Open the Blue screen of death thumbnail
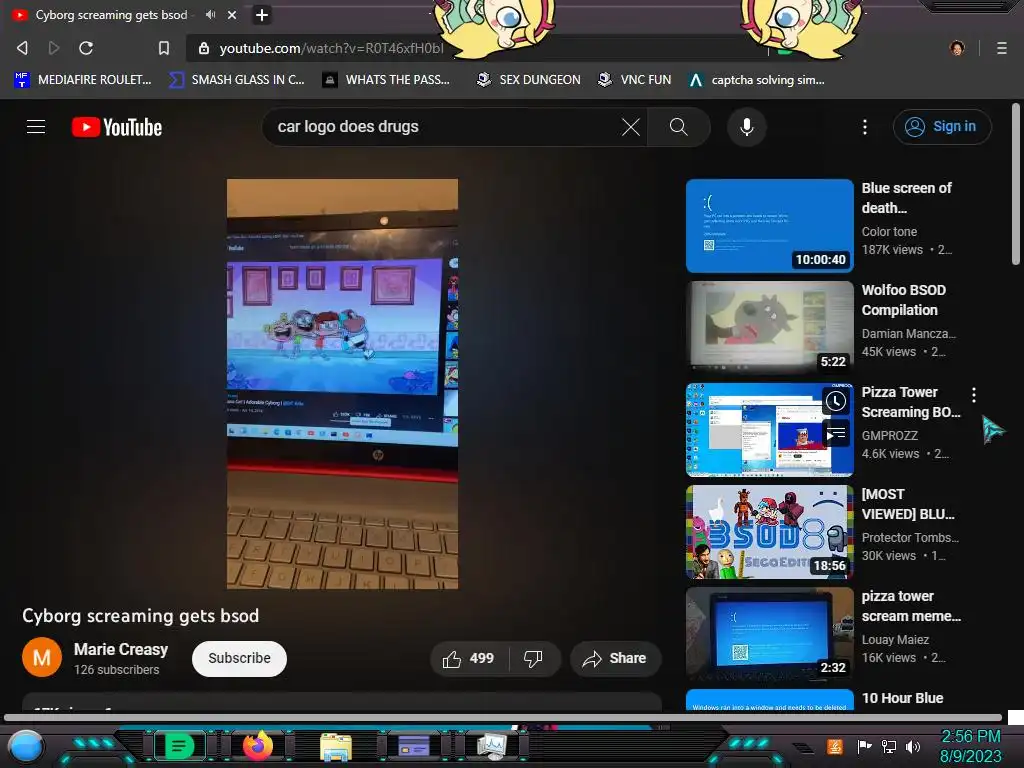This screenshot has width=1024, height=768. (769, 225)
